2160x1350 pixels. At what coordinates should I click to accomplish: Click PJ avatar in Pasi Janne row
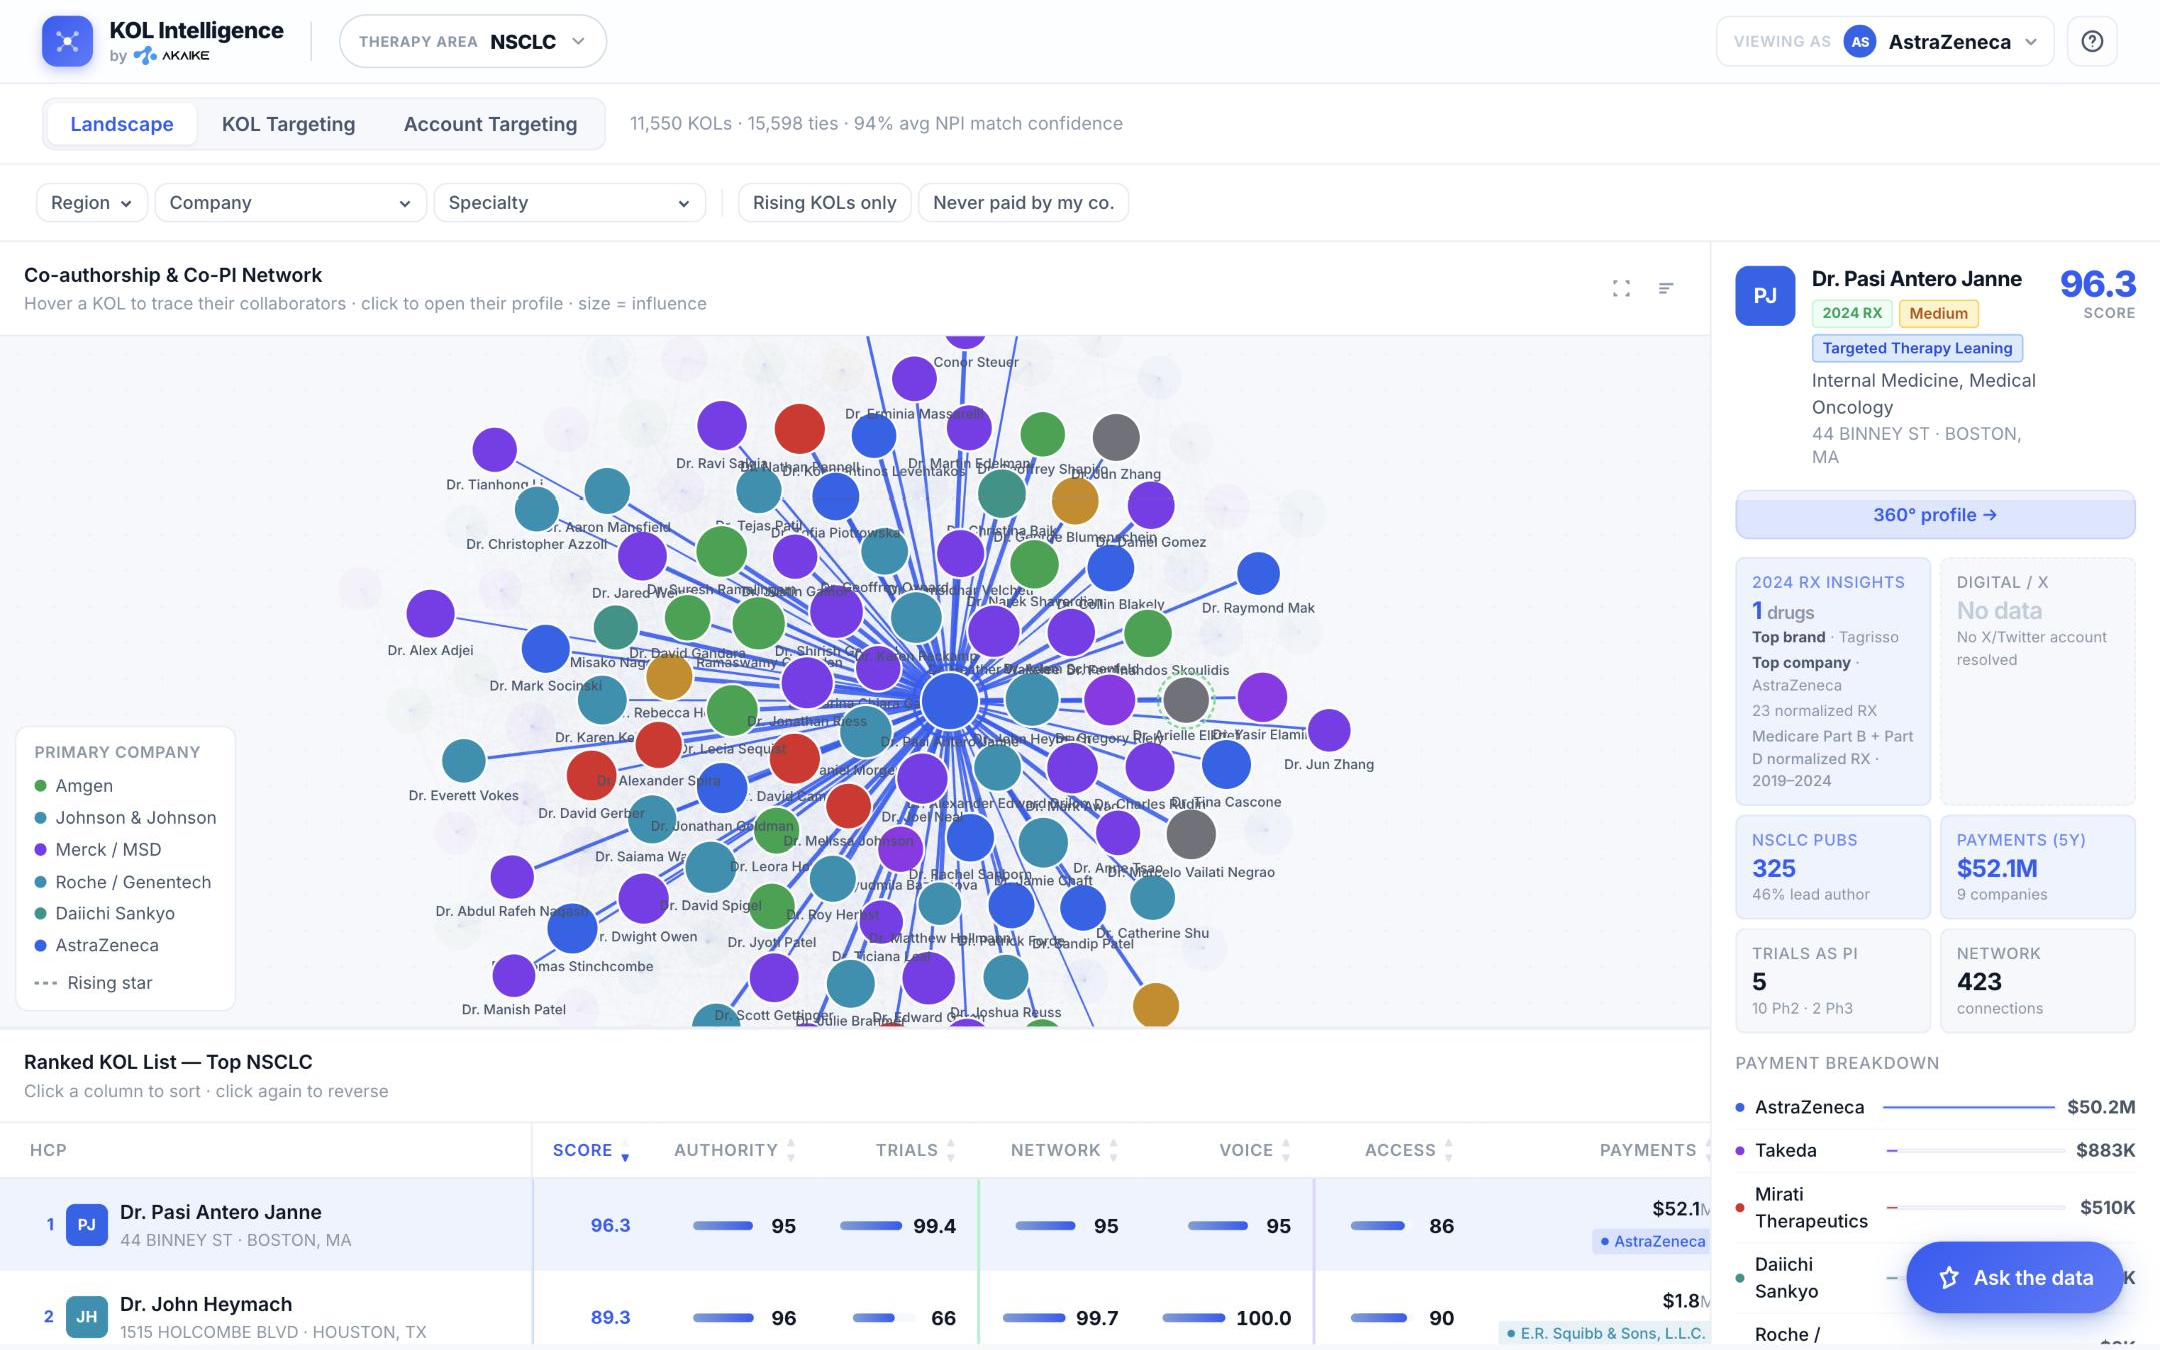click(87, 1225)
